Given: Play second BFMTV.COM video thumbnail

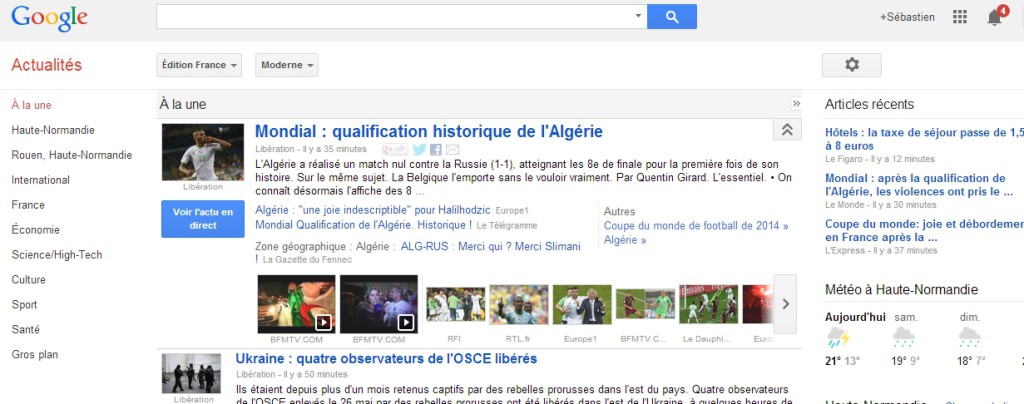Looking at the screenshot, I should [379, 303].
